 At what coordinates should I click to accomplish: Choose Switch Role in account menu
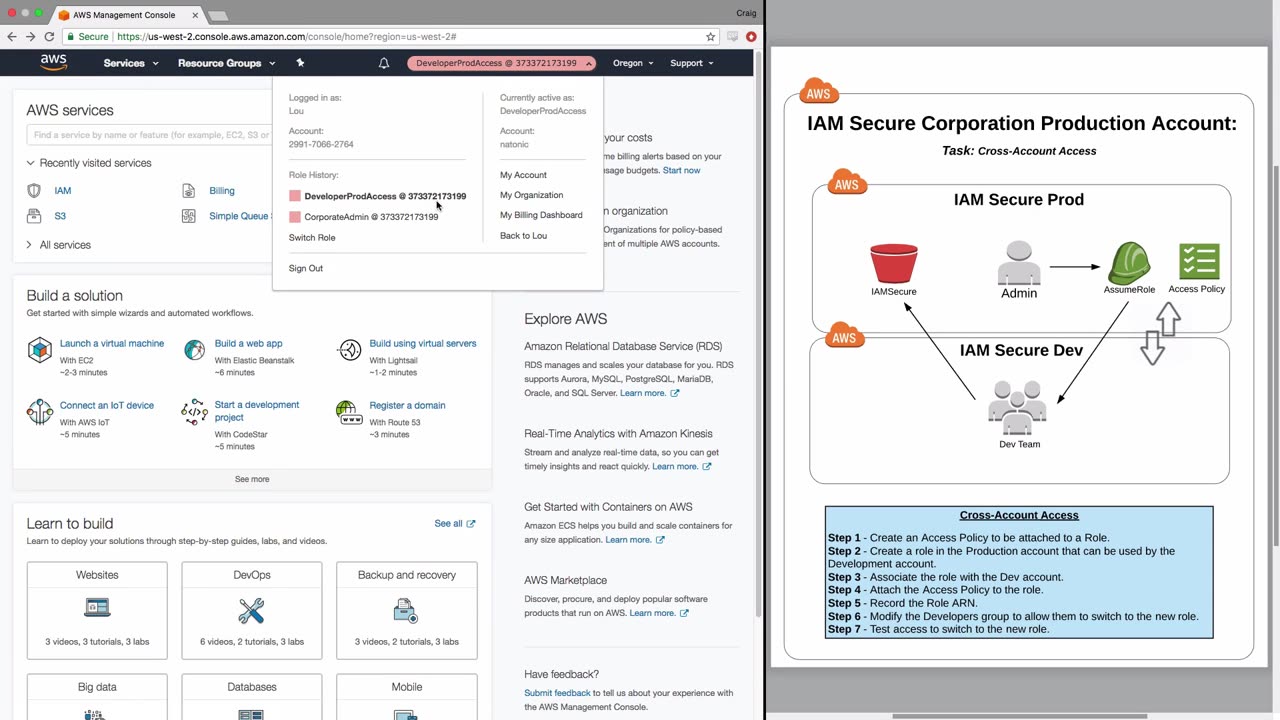312,238
